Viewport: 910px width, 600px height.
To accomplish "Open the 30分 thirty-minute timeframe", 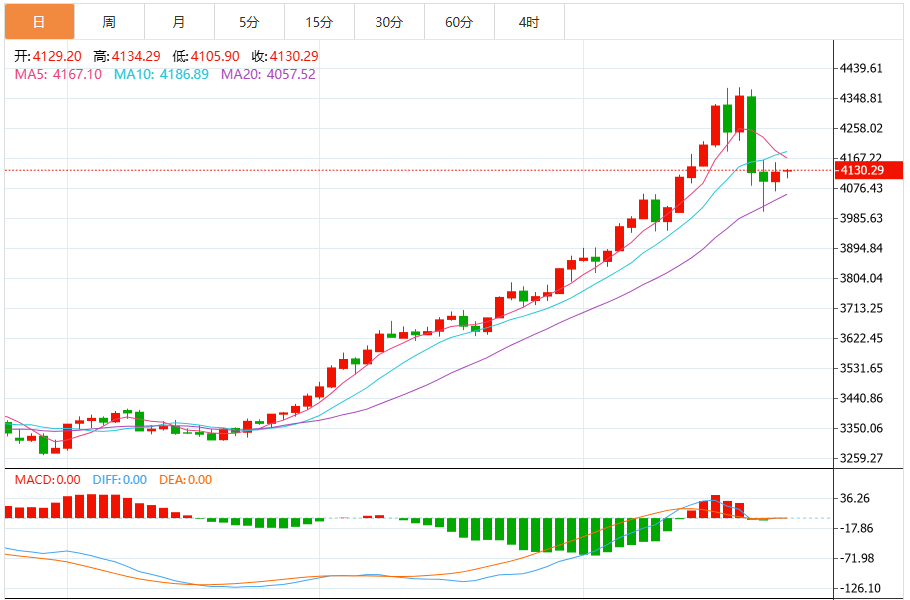I will 389,19.
